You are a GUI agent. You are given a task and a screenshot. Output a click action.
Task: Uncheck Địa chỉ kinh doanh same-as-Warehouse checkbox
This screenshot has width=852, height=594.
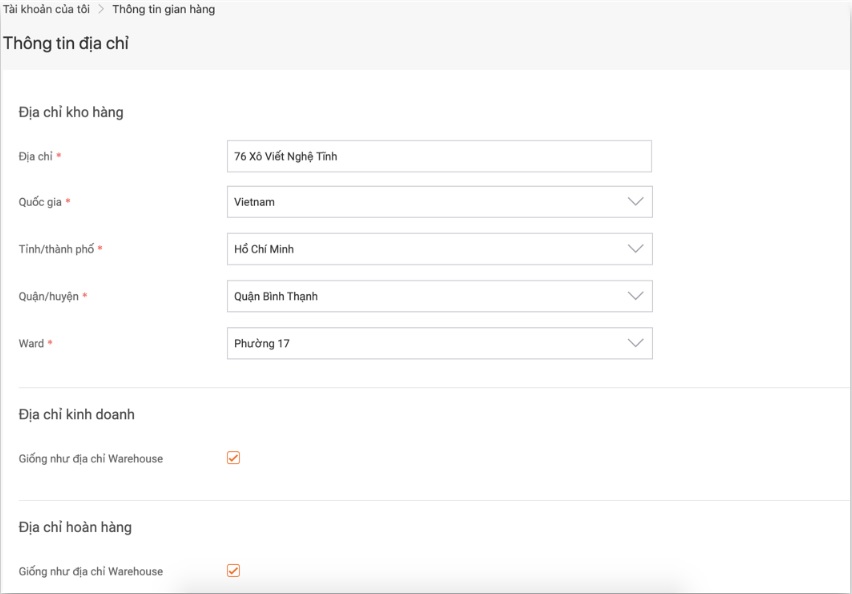click(x=234, y=458)
